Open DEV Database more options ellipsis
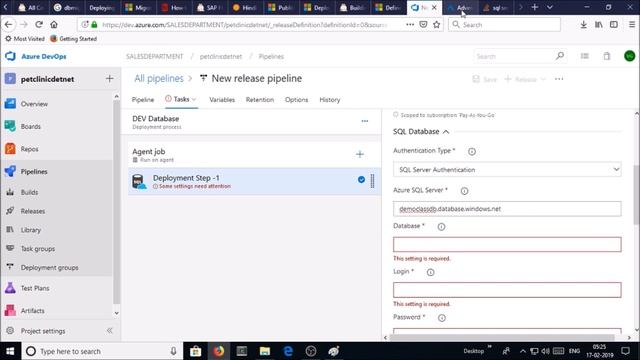The image size is (640, 360). 364,121
